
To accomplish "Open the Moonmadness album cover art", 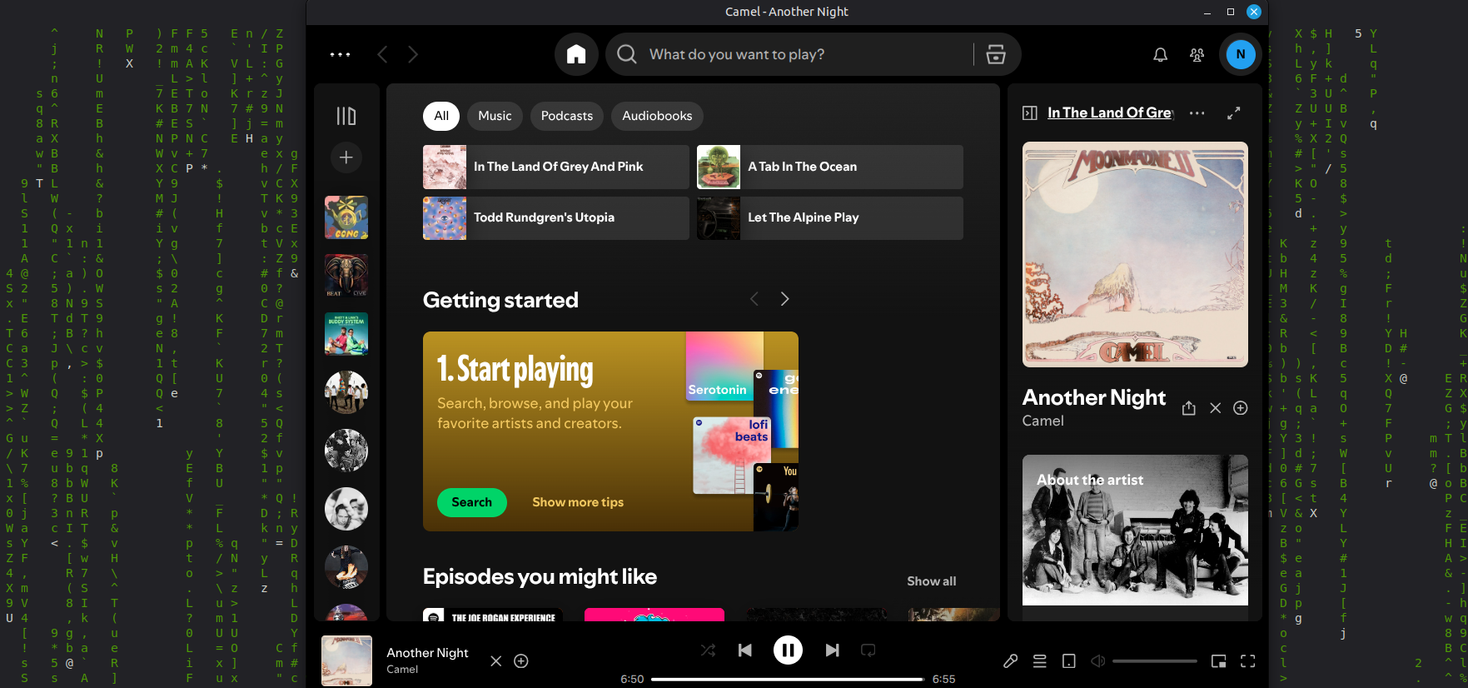I will pos(1135,254).
